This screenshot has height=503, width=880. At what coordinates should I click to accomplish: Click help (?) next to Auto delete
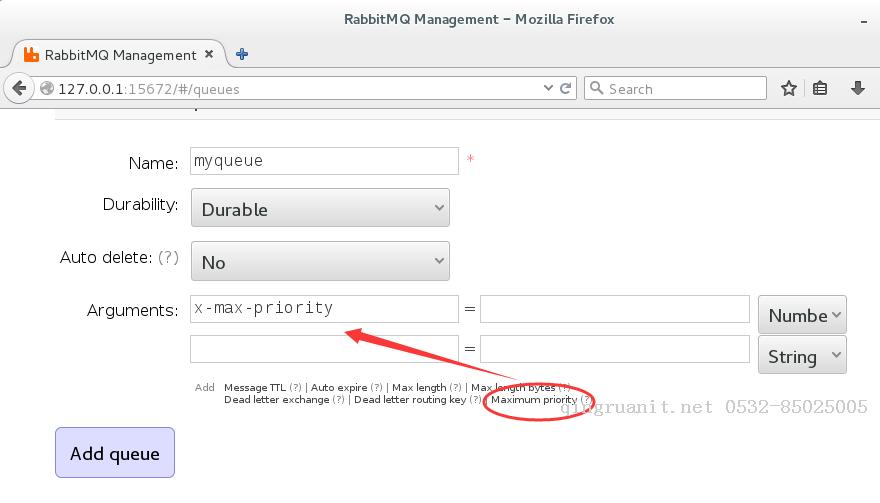[169, 257]
